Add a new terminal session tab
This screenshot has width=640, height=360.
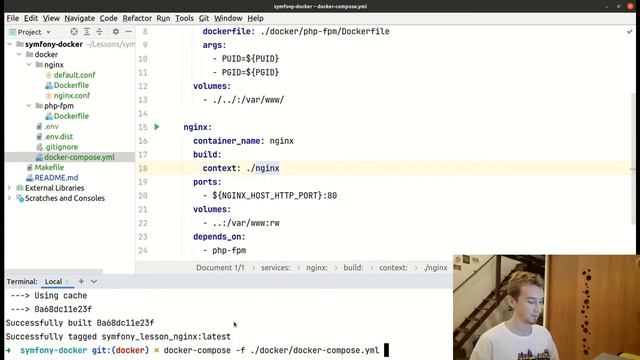[x=81, y=281]
